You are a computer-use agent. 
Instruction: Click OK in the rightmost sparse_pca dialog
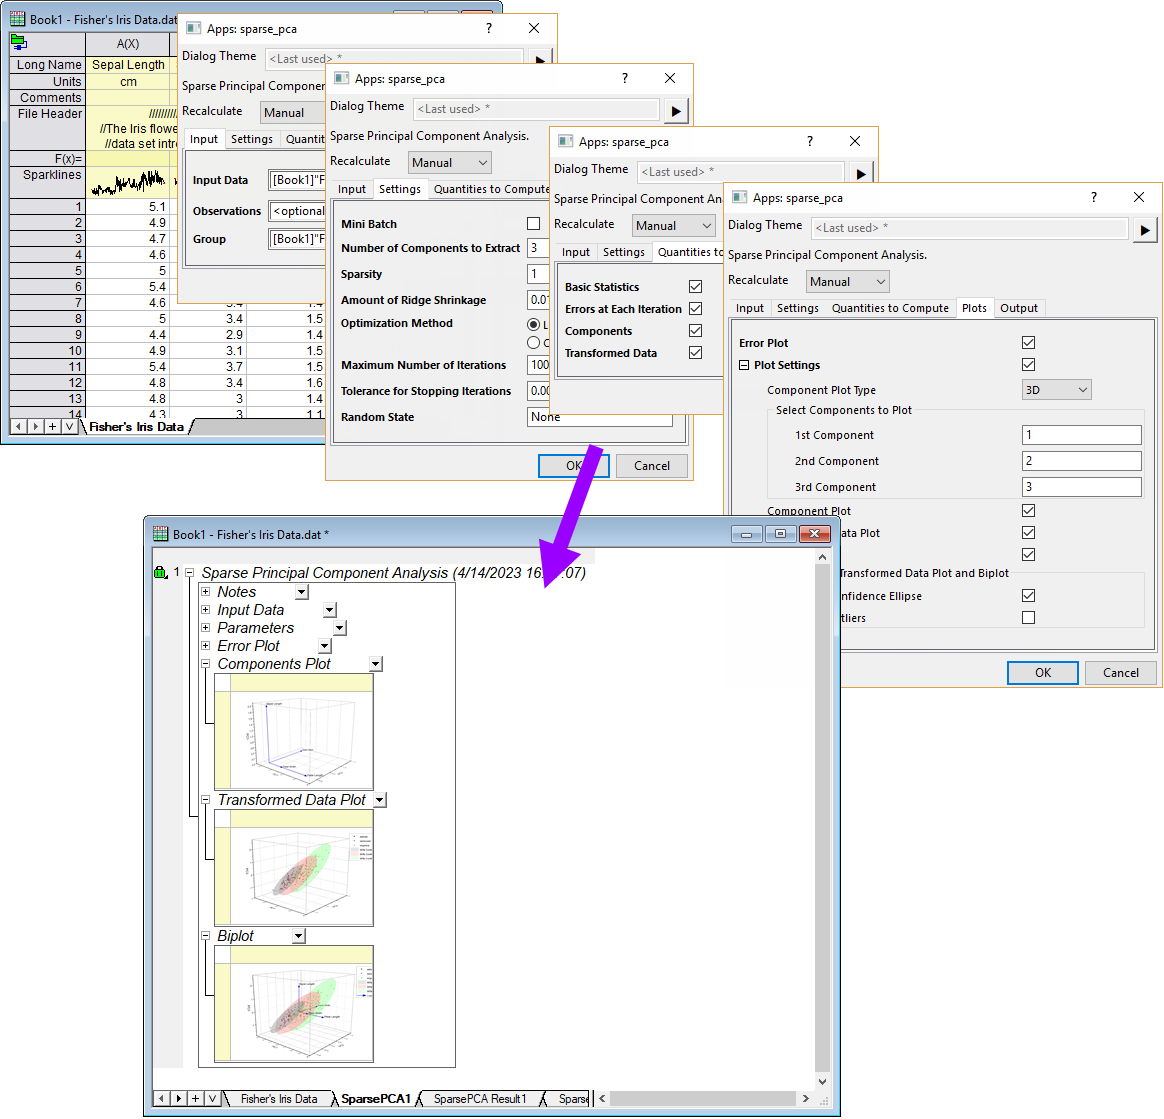tap(1043, 672)
